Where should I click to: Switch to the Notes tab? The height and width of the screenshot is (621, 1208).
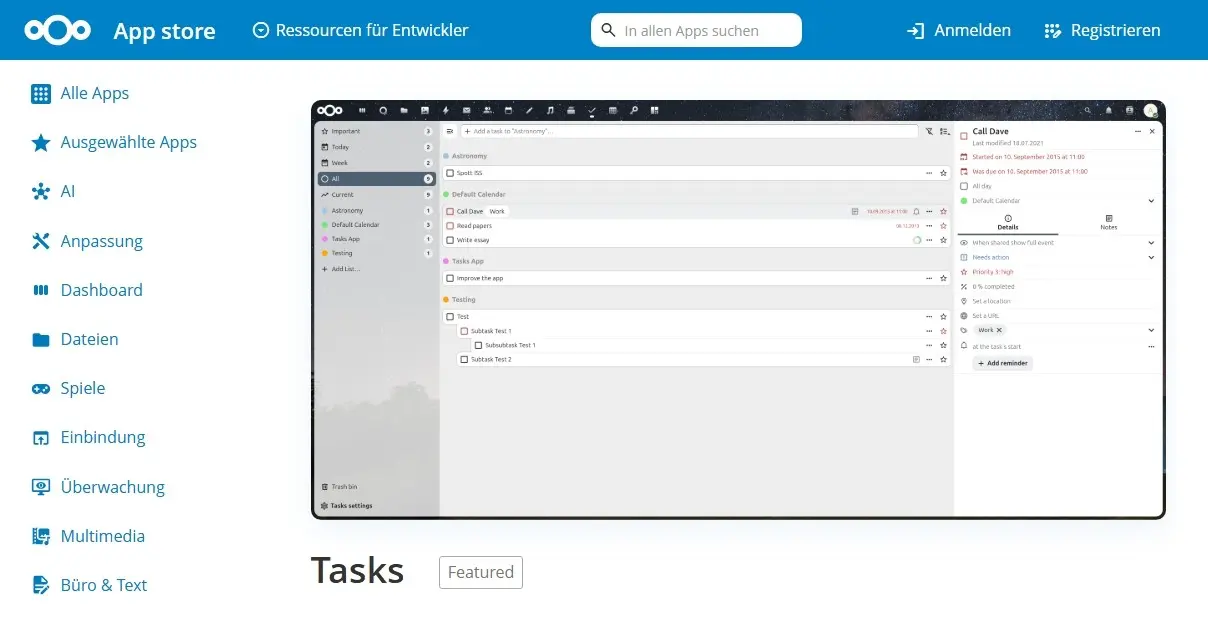point(1109,223)
